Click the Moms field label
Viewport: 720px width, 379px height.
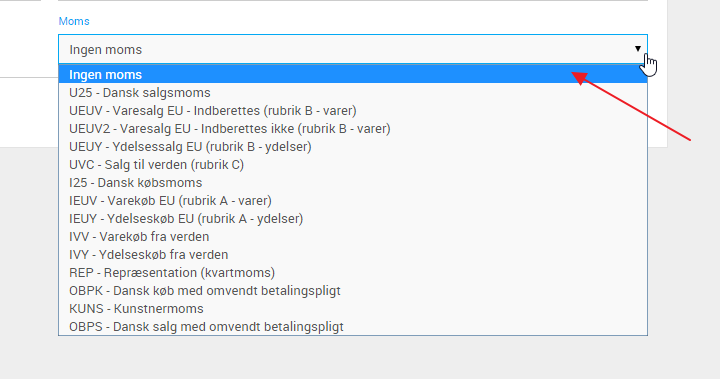pos(74,21)
